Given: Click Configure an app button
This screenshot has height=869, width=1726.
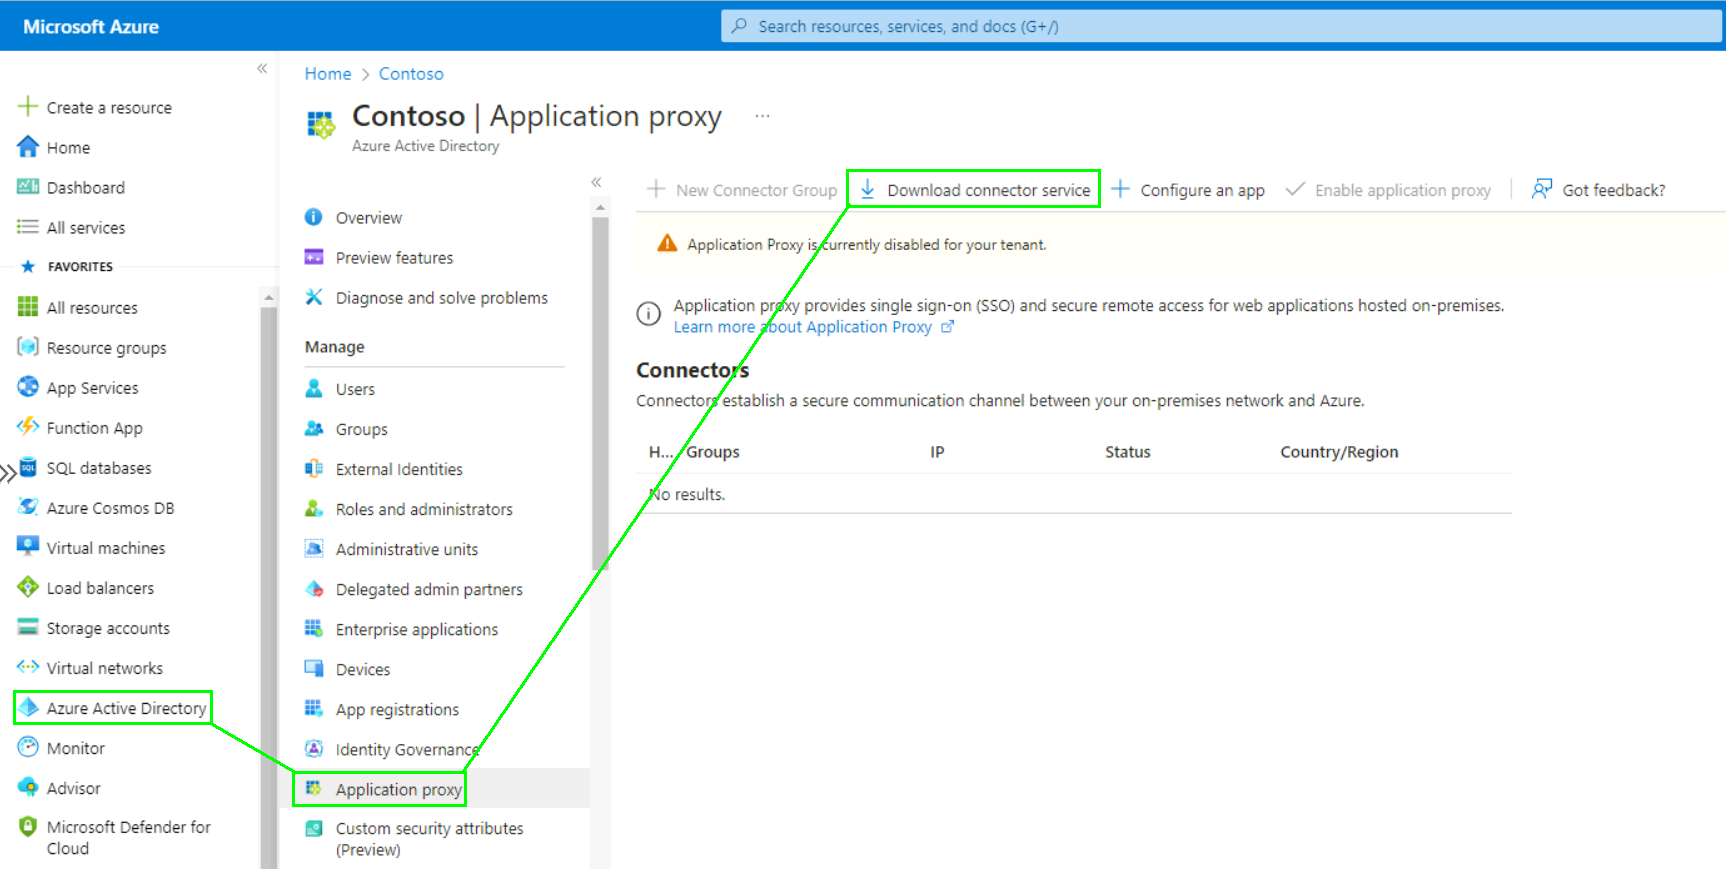Looking at the screenshot, I should point(1189,190).
